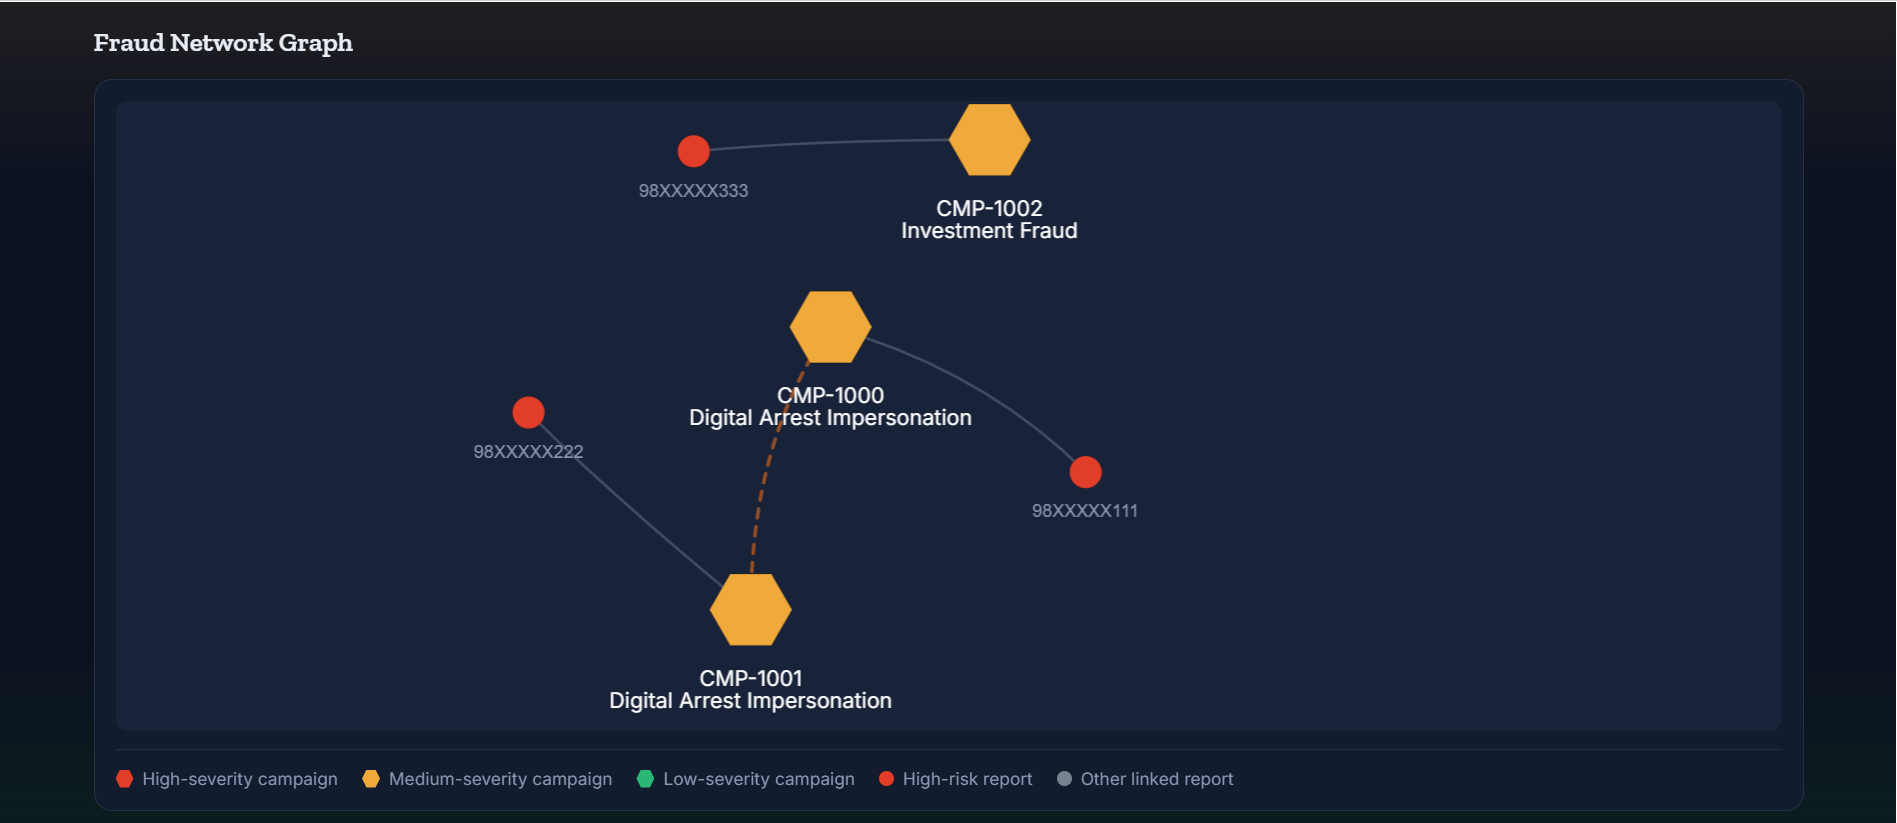The height and width of the screenshot is (823, 1897).
Task: Click the 'High-severity campaign' legend text
Action: click(x=240, y=779)
